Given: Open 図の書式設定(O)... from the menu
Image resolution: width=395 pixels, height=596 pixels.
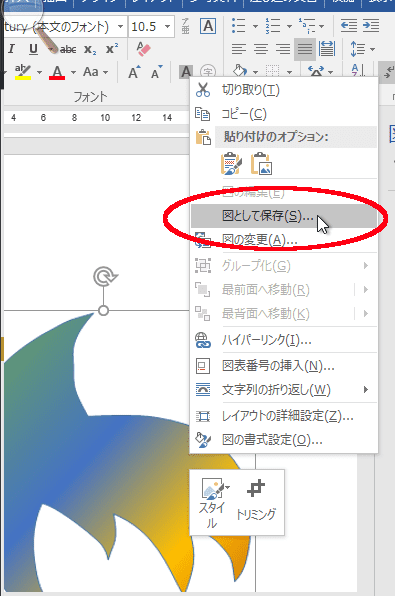Looking at the screenshot, I should tap(284, 440).
